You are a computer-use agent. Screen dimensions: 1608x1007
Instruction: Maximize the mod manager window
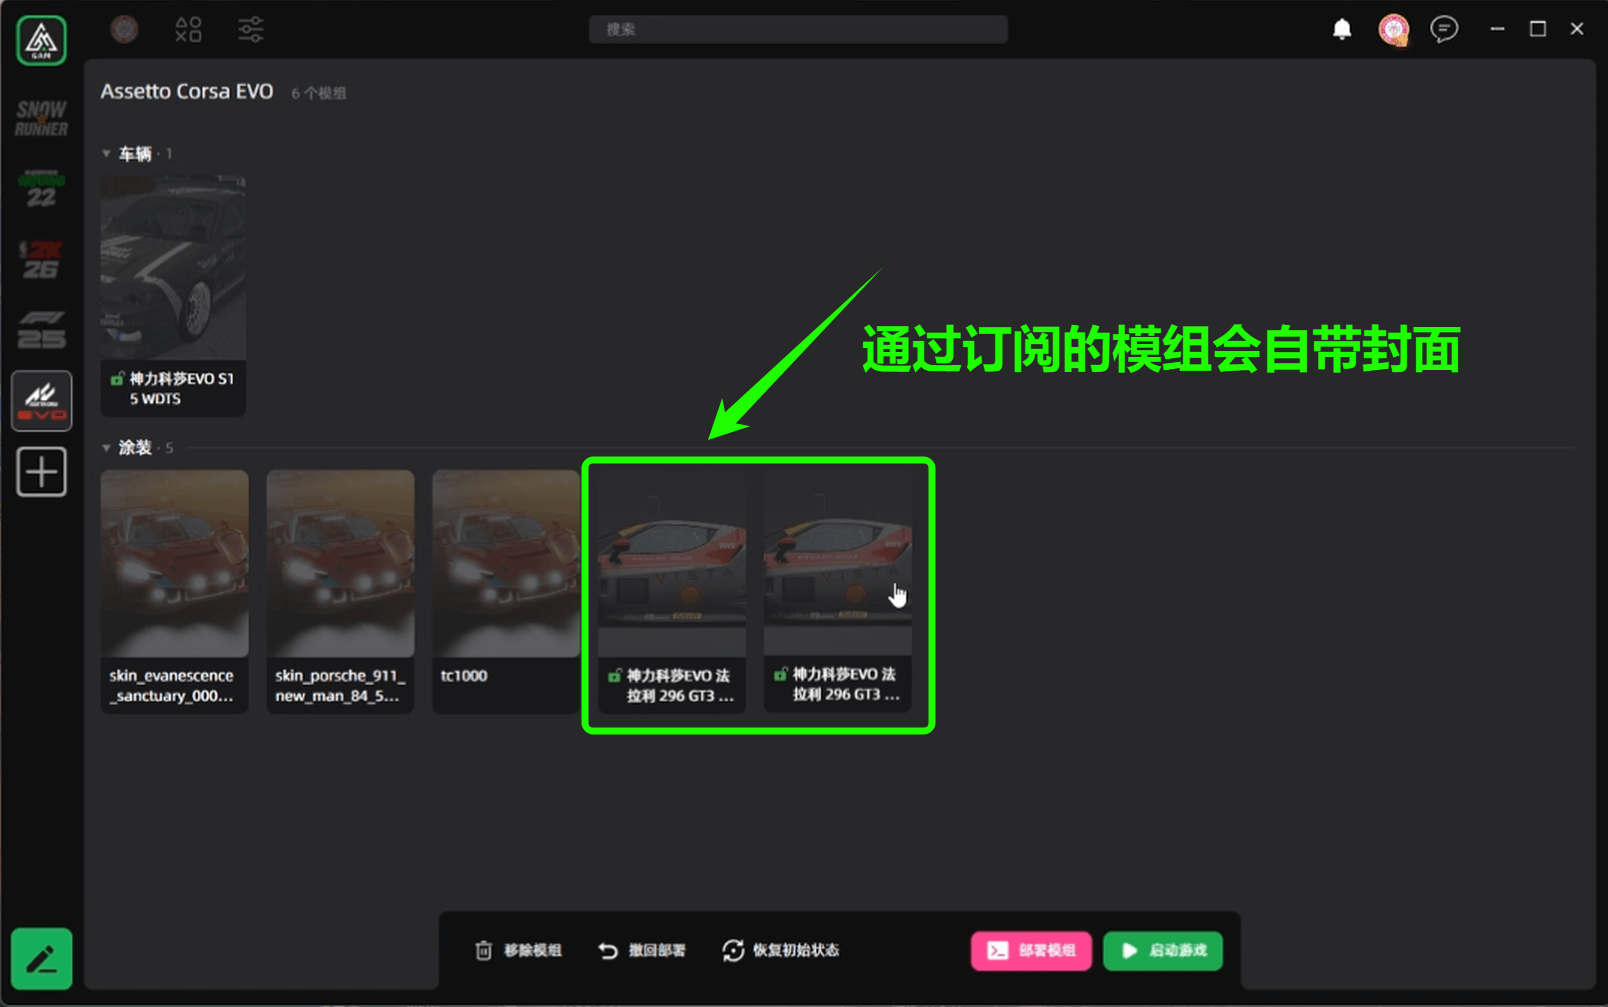pos(1538,29)
